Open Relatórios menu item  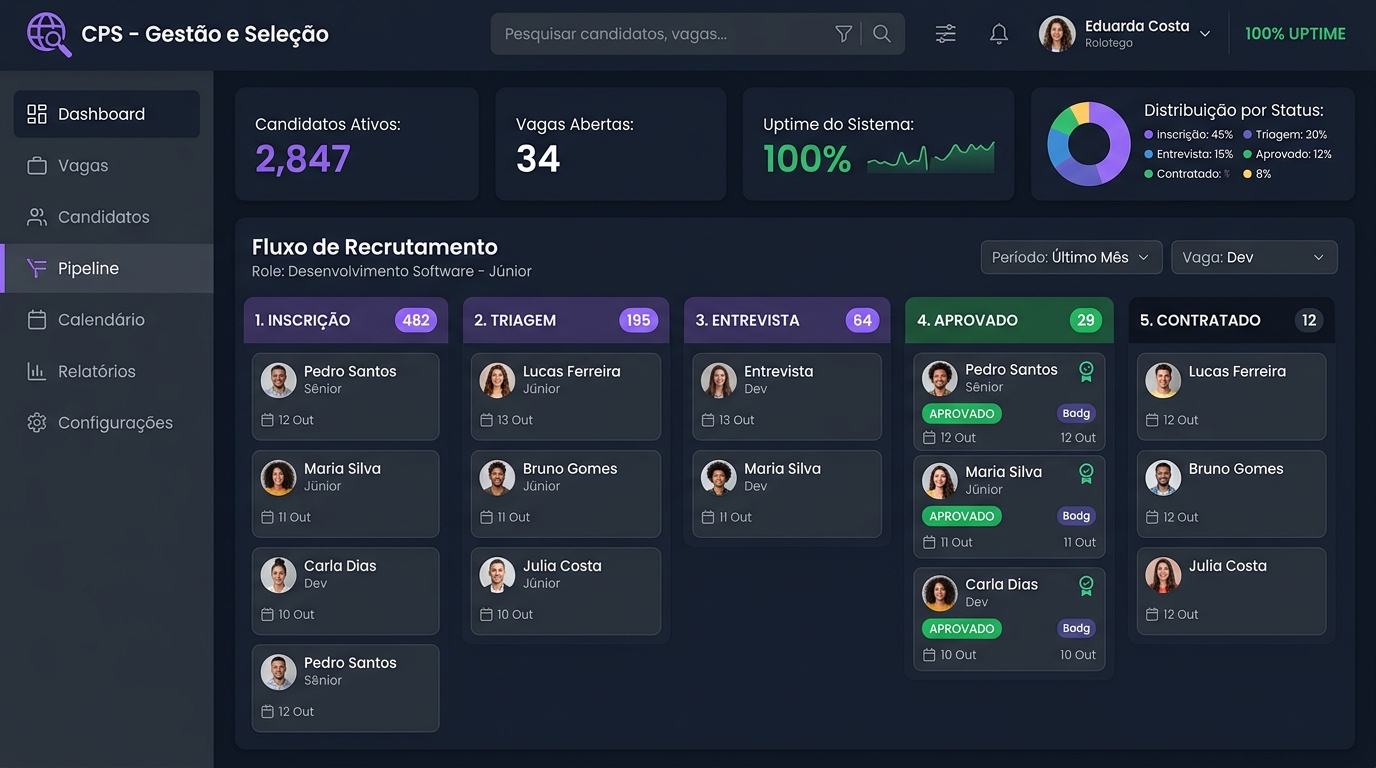106,371
